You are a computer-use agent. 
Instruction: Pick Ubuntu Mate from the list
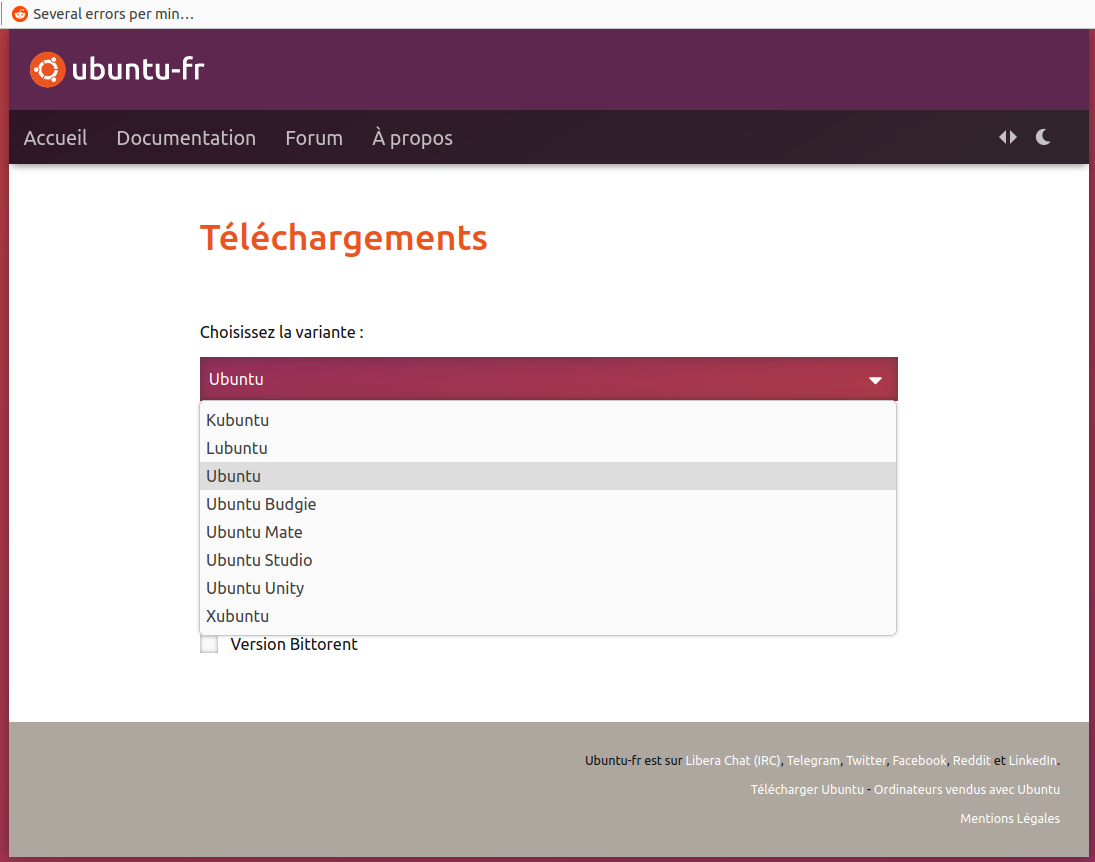(x=548, y=532)
